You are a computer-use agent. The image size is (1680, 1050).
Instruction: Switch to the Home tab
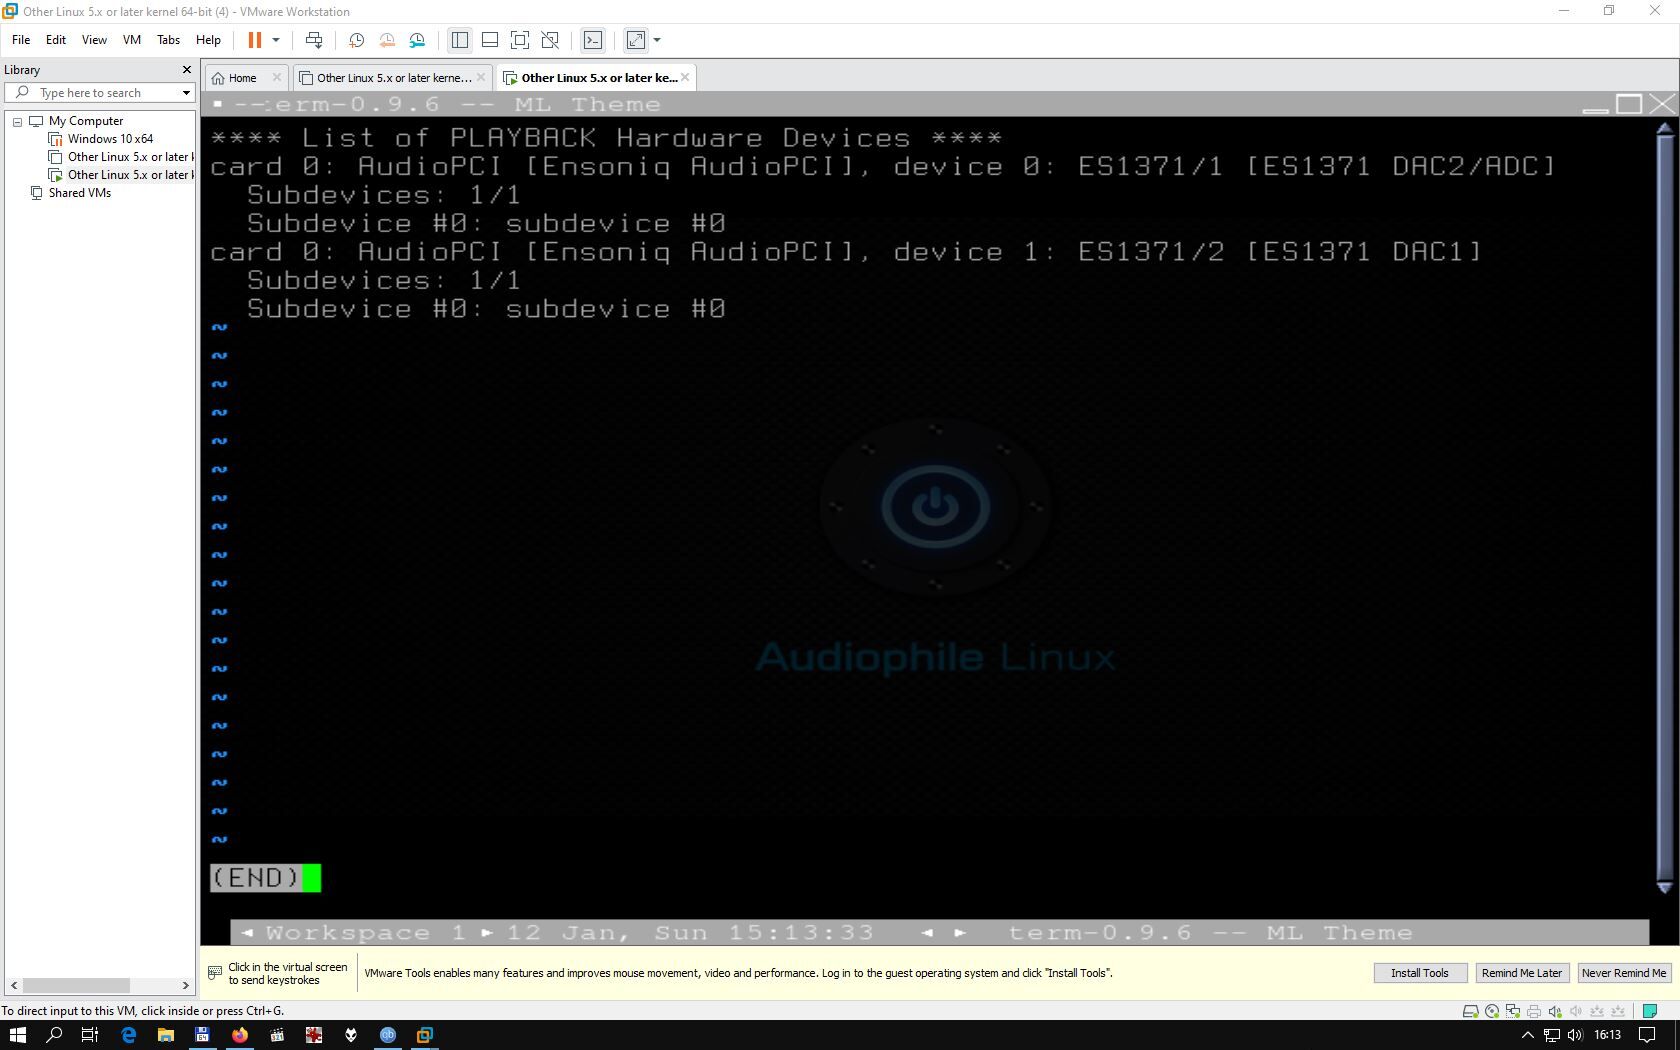pyautogui.click(x=242, y=78)
